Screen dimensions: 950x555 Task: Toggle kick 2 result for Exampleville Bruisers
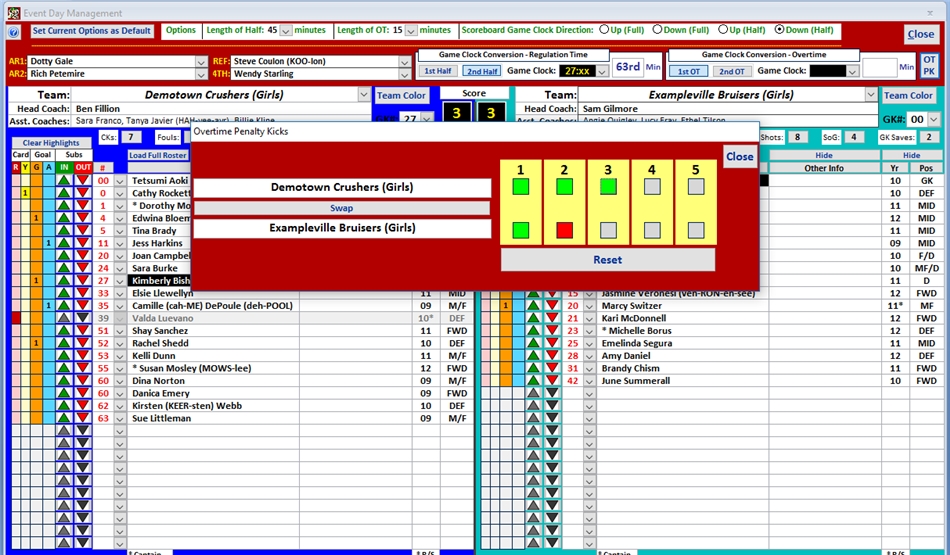[564, 230]
